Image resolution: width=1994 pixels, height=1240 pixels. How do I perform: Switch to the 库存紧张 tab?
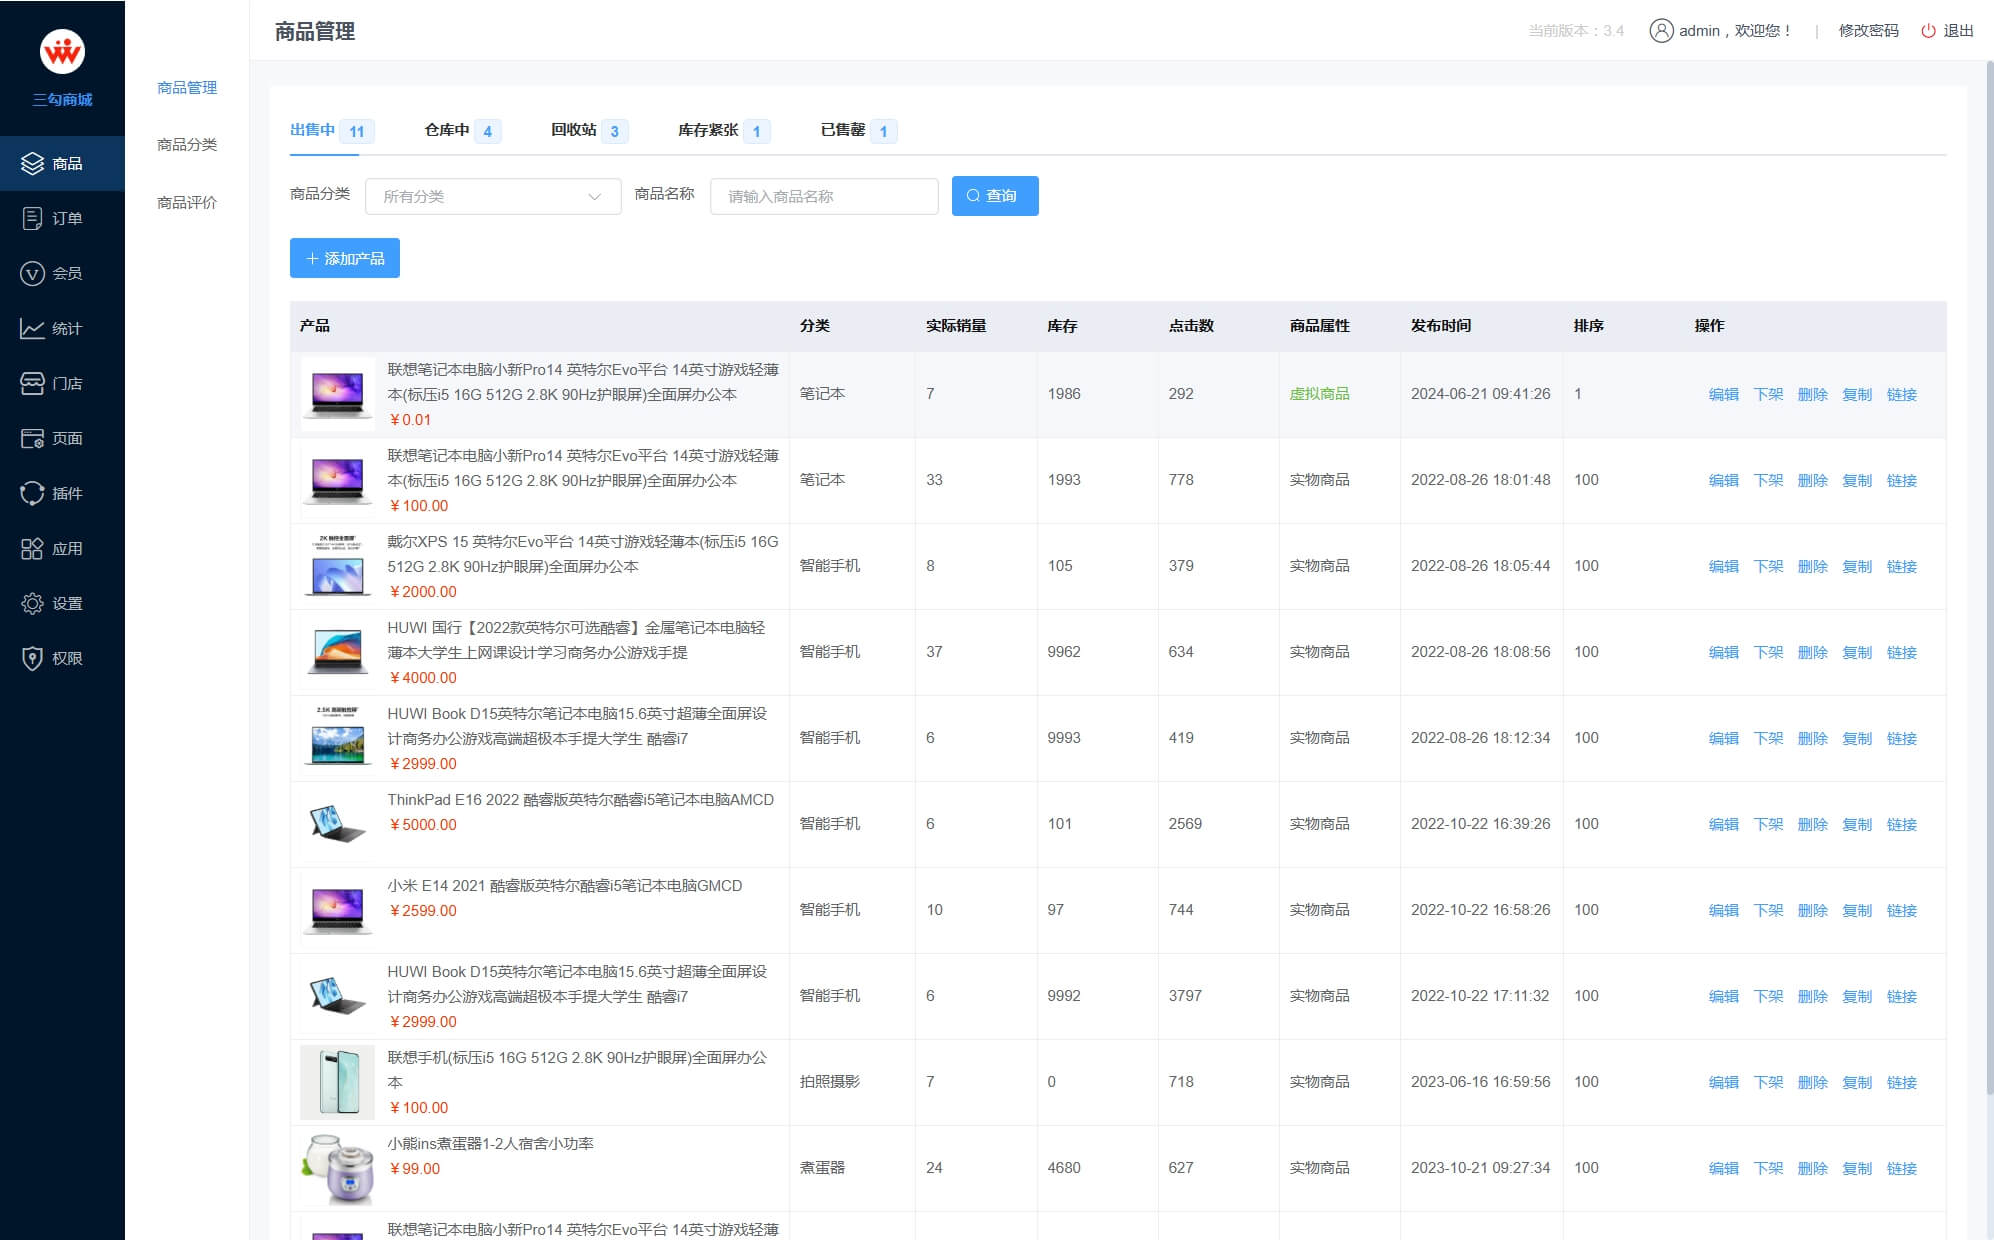[x=708, y=130]
